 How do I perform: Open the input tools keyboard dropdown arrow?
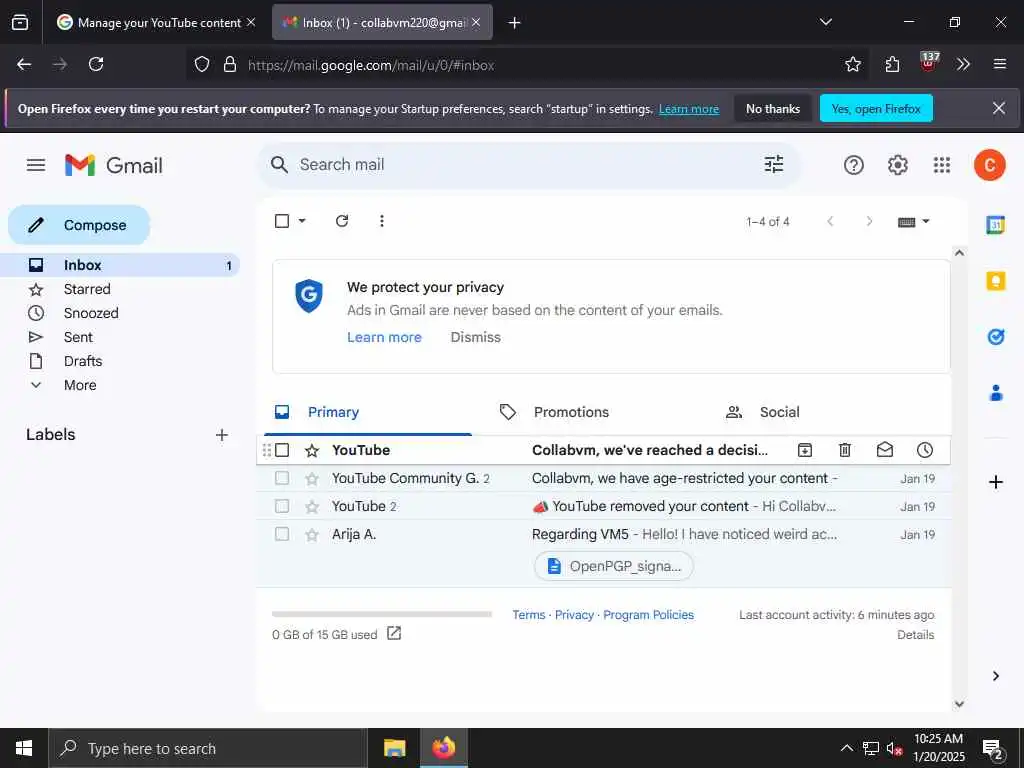(x=925, y=222)
